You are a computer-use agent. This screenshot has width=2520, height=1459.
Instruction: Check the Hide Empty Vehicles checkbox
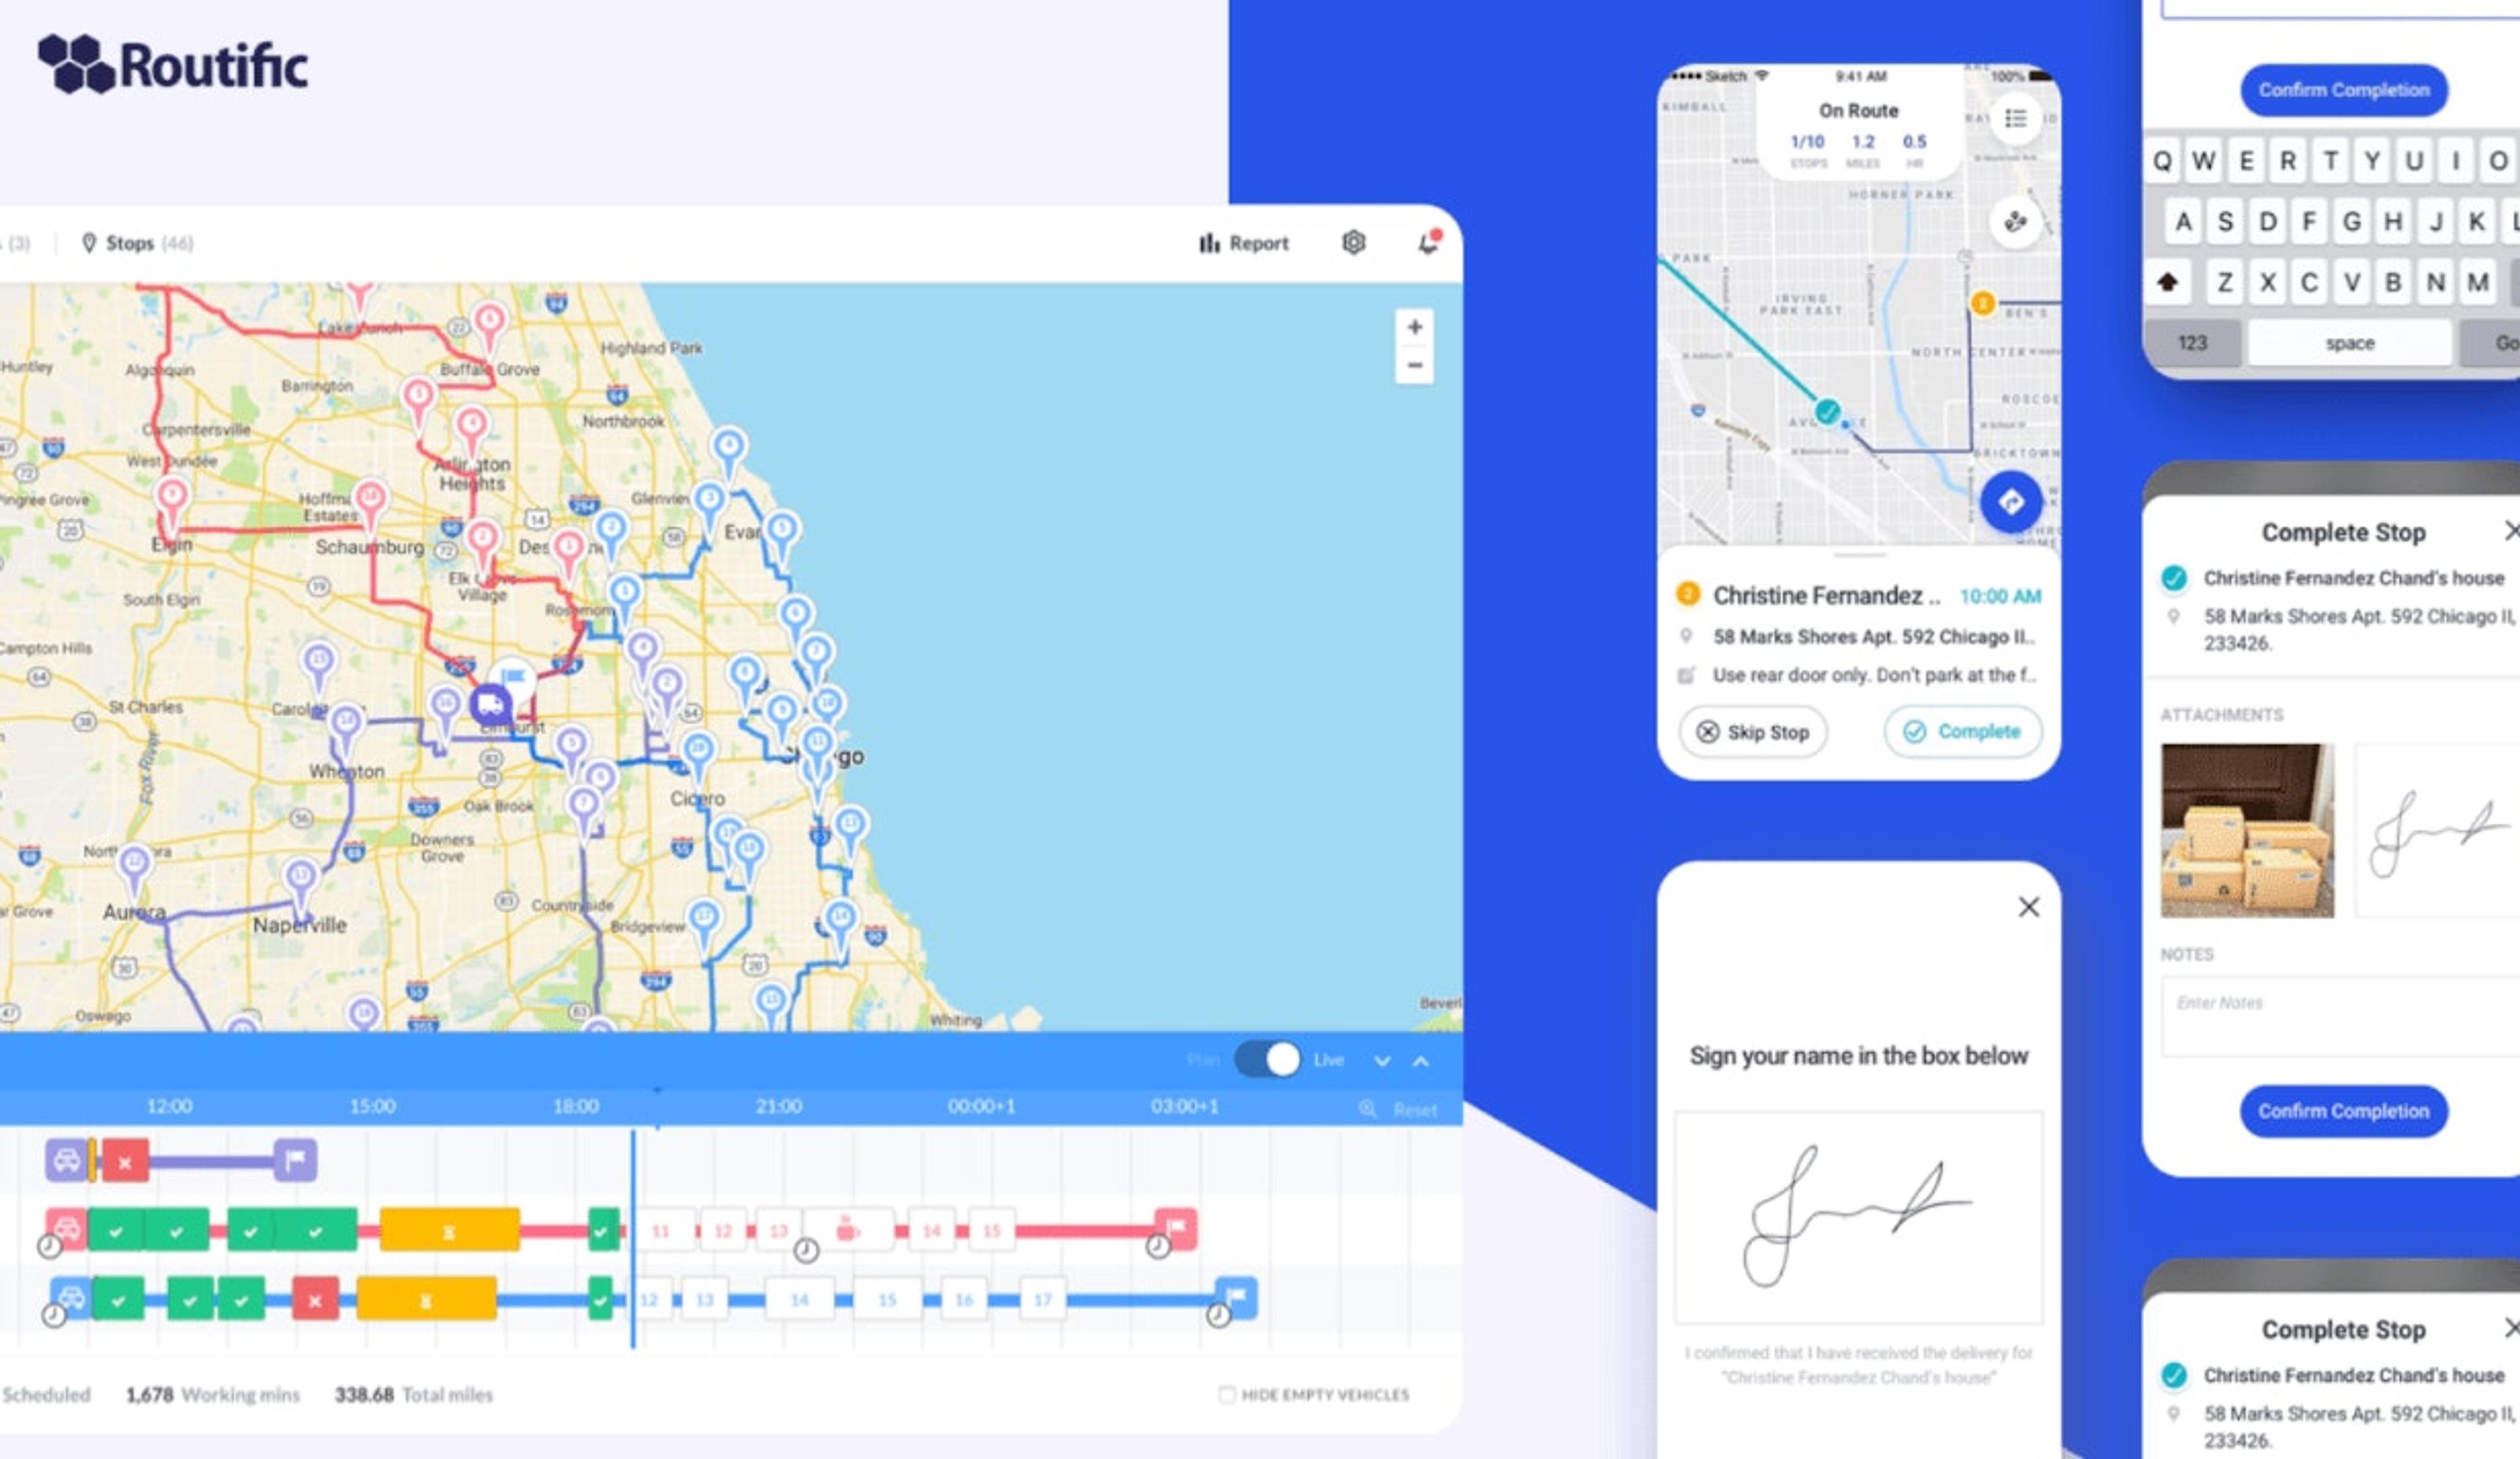[1226, 1394]
